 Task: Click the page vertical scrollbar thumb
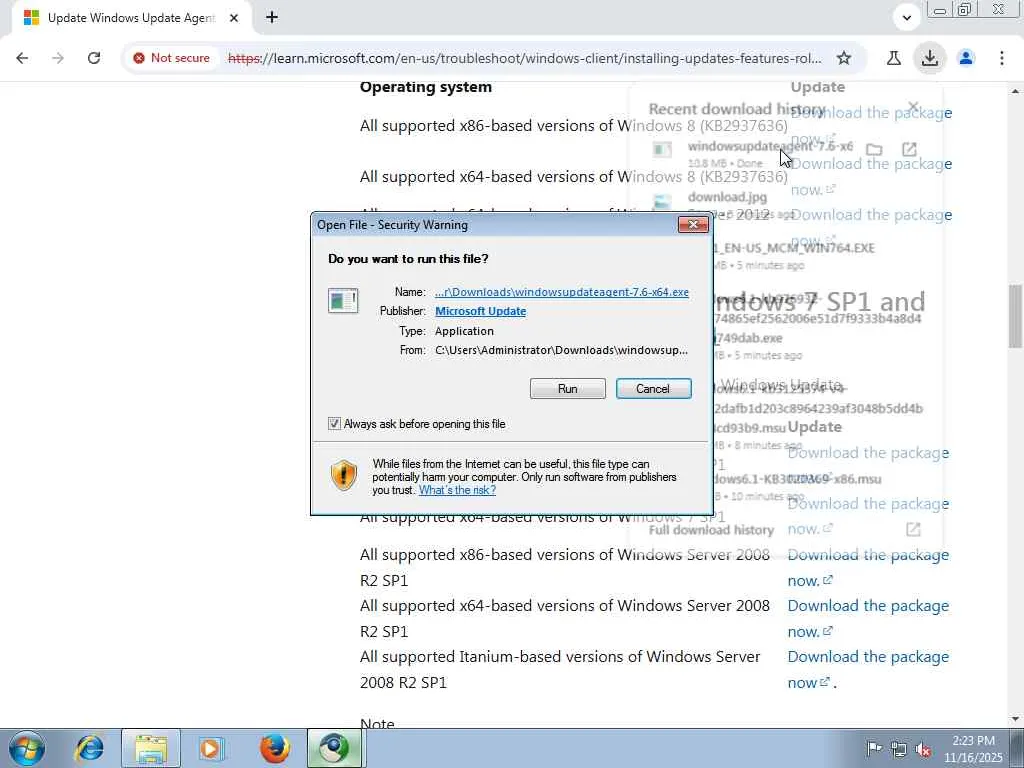tap(1015, 317)
